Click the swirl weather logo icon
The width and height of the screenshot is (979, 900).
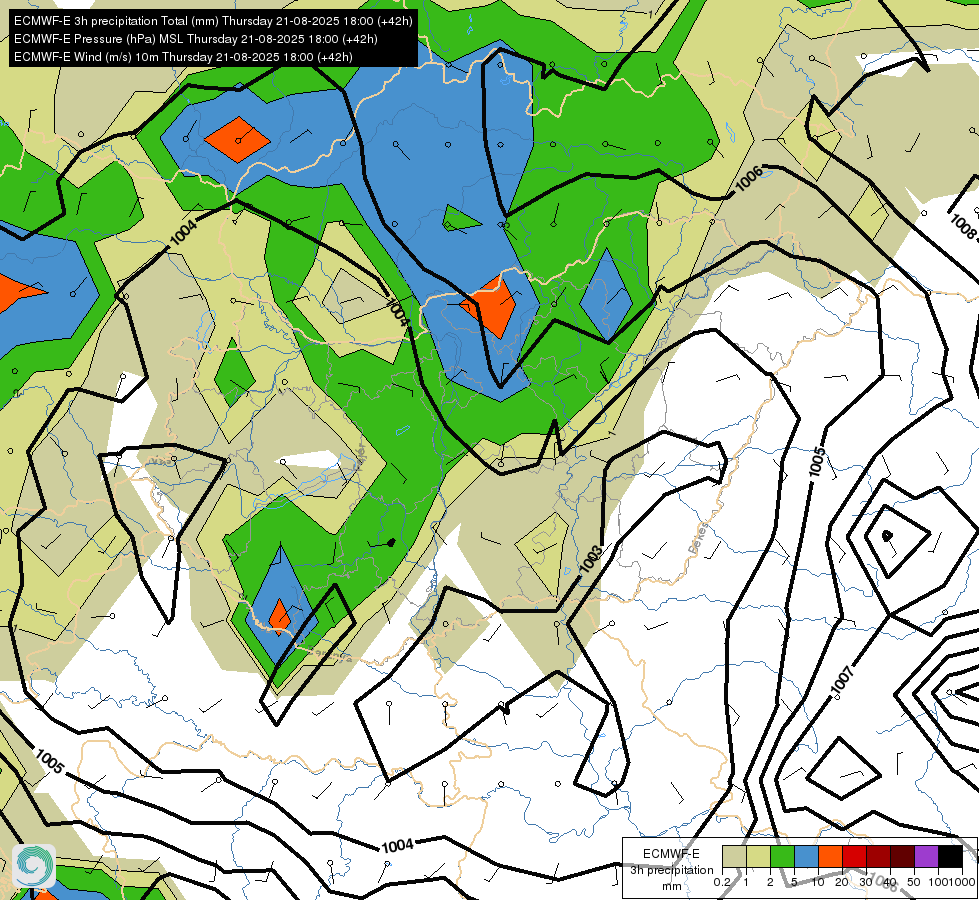coord(34,866)
